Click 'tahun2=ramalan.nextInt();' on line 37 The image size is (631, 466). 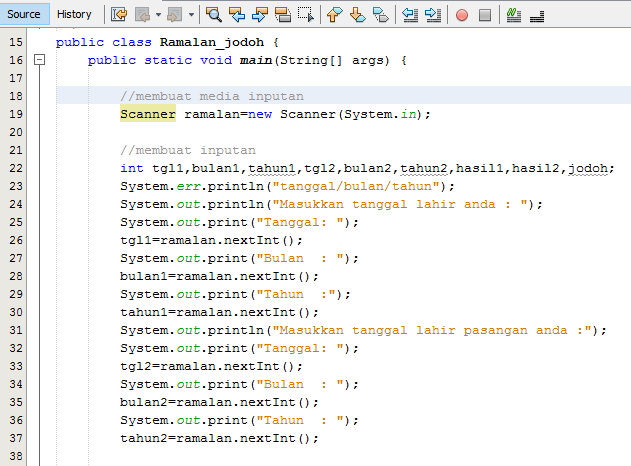coord(219,438)
